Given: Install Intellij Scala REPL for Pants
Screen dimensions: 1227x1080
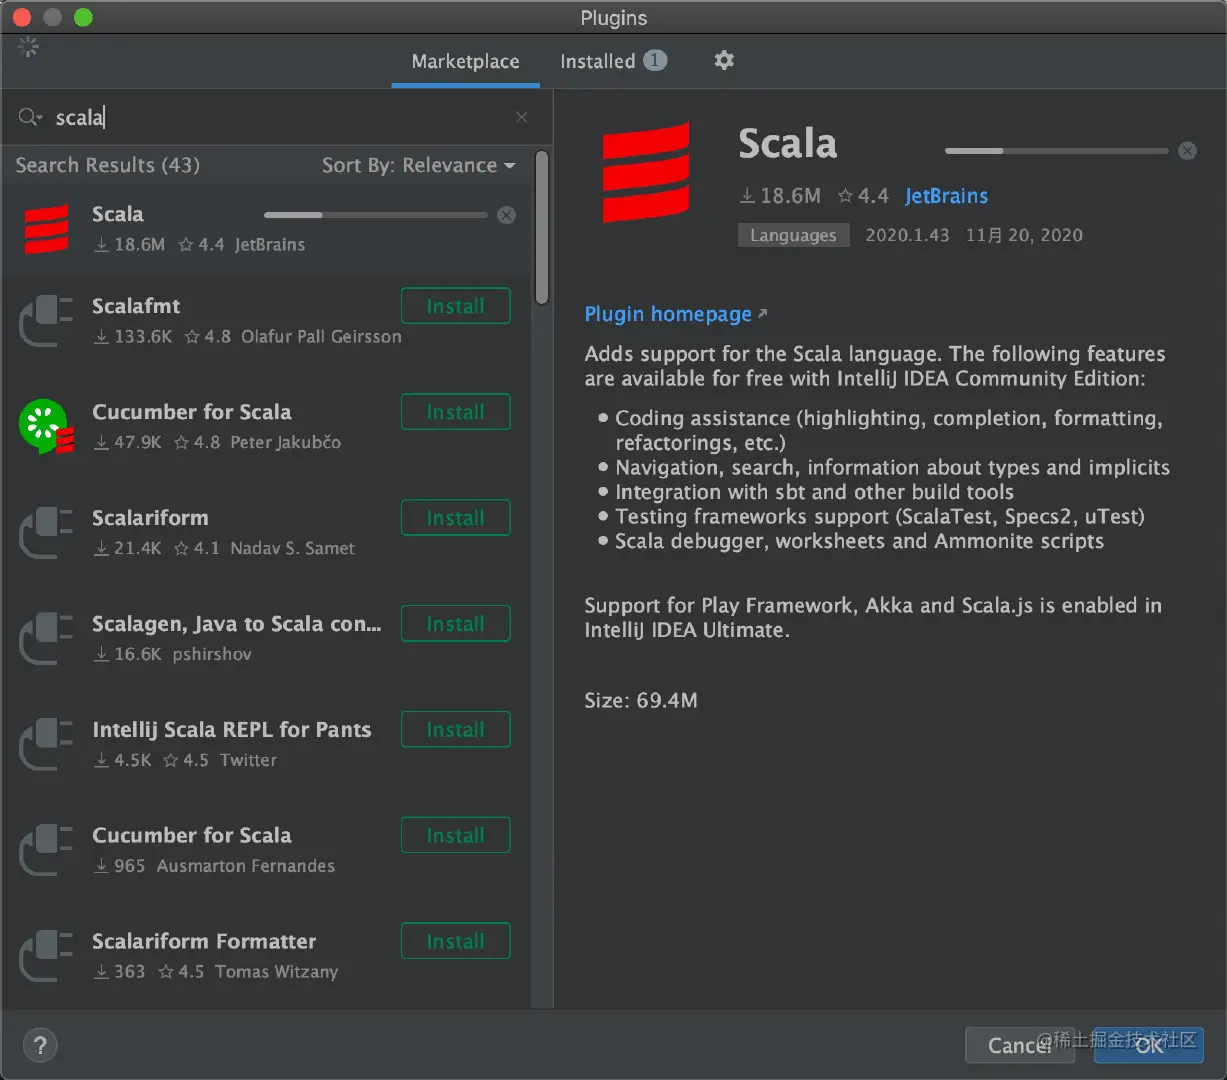Looking at the screenshot, I should [456, 730].
